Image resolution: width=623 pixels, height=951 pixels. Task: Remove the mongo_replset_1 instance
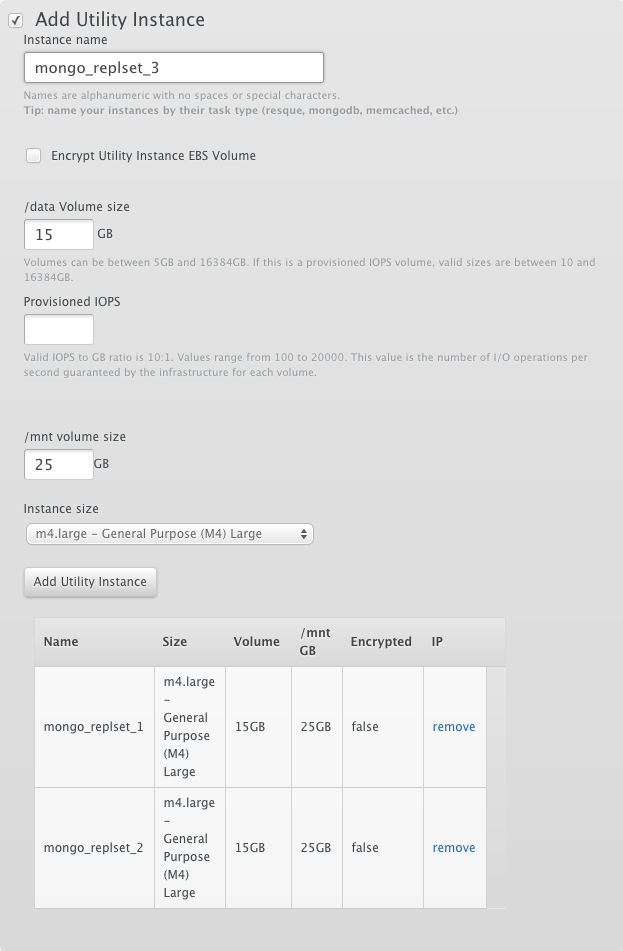(x=454, y=727)
